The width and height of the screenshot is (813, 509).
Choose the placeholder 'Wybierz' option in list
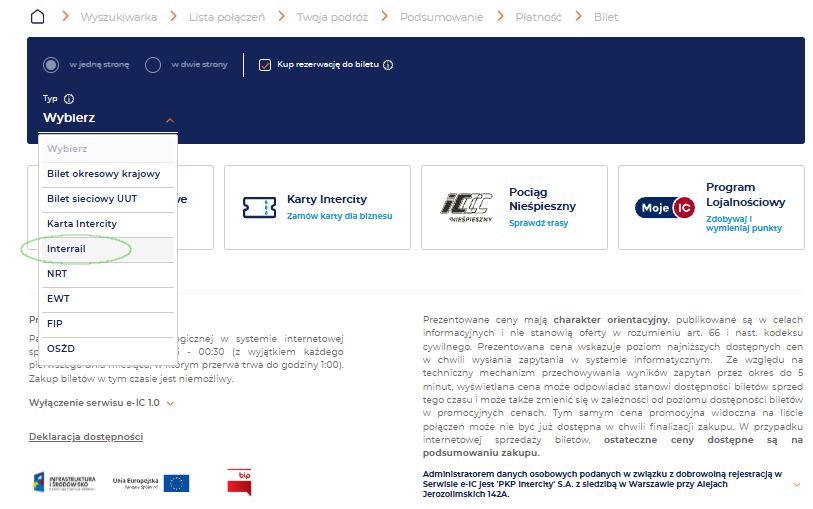[x=107, y=149]
